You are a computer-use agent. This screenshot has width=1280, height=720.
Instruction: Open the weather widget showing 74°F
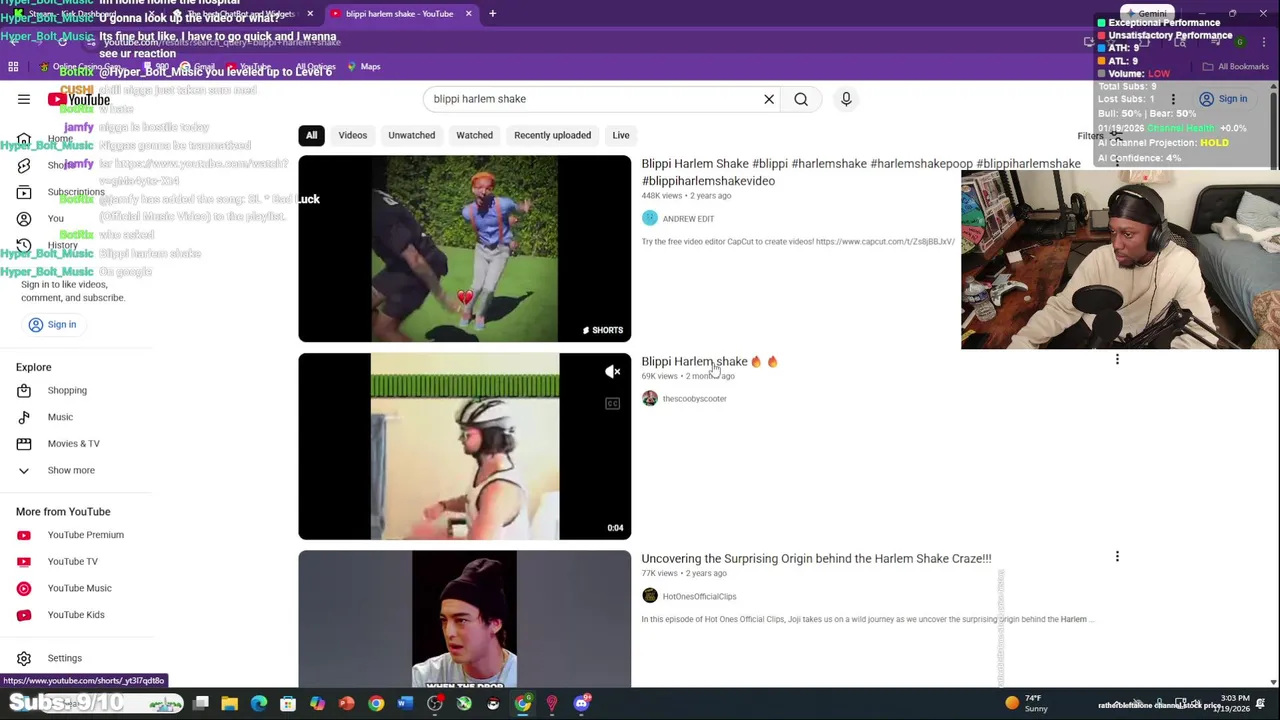point(1026,703)
